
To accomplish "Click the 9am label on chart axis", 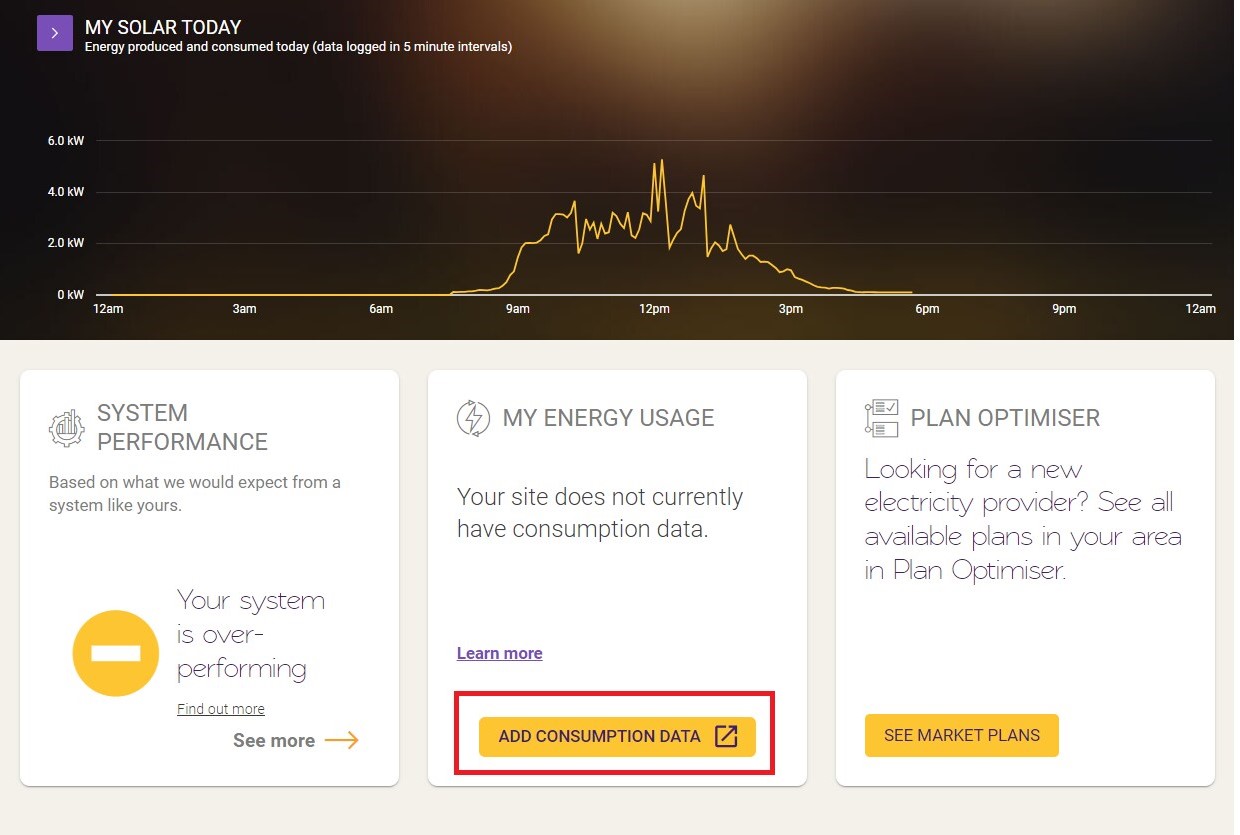I will coord(517,309).
